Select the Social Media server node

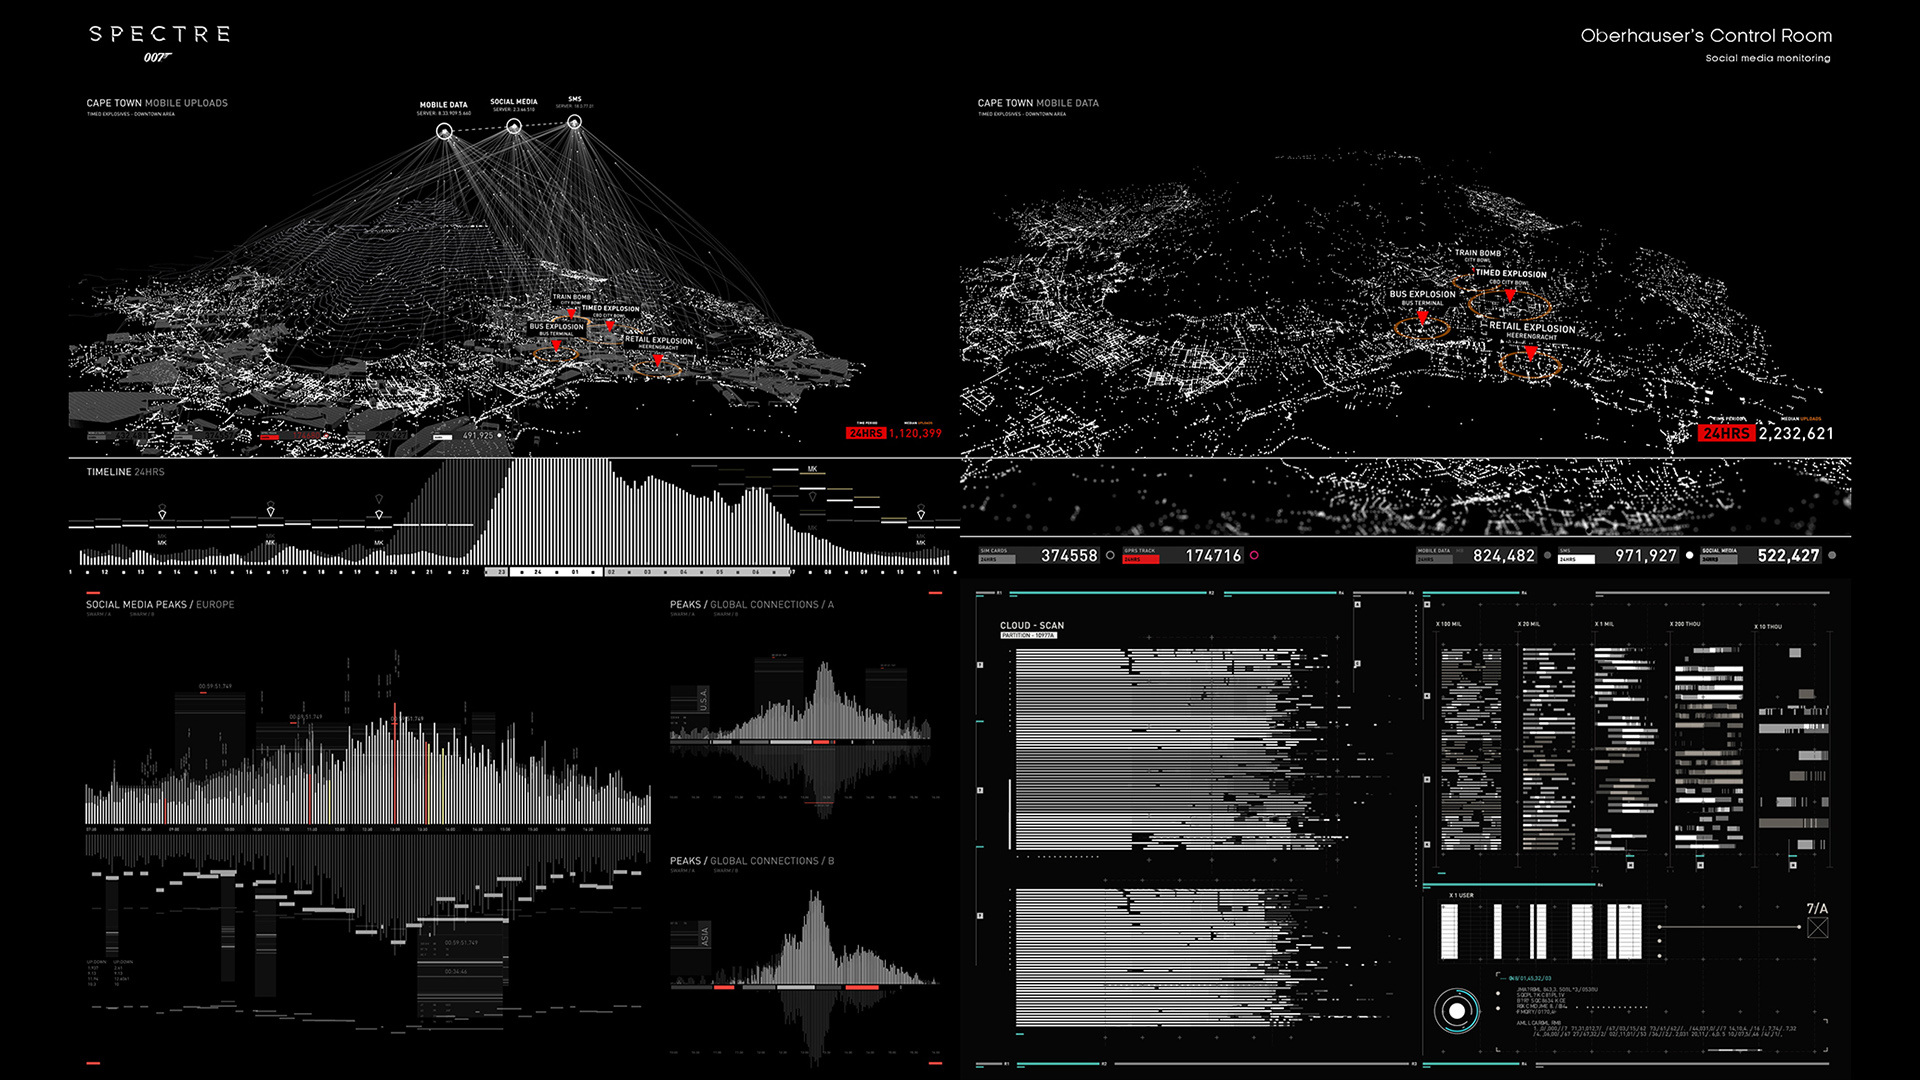pyautogui.click(x=513, y=126)
